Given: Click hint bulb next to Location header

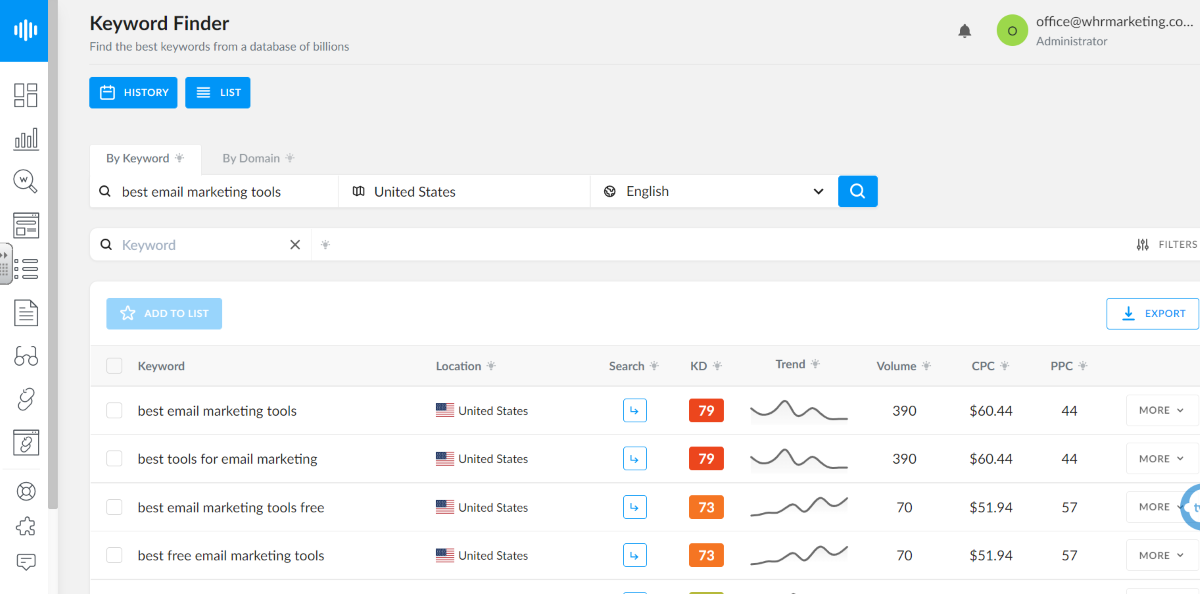Looking at the screenshot, I should pos(491,366).
